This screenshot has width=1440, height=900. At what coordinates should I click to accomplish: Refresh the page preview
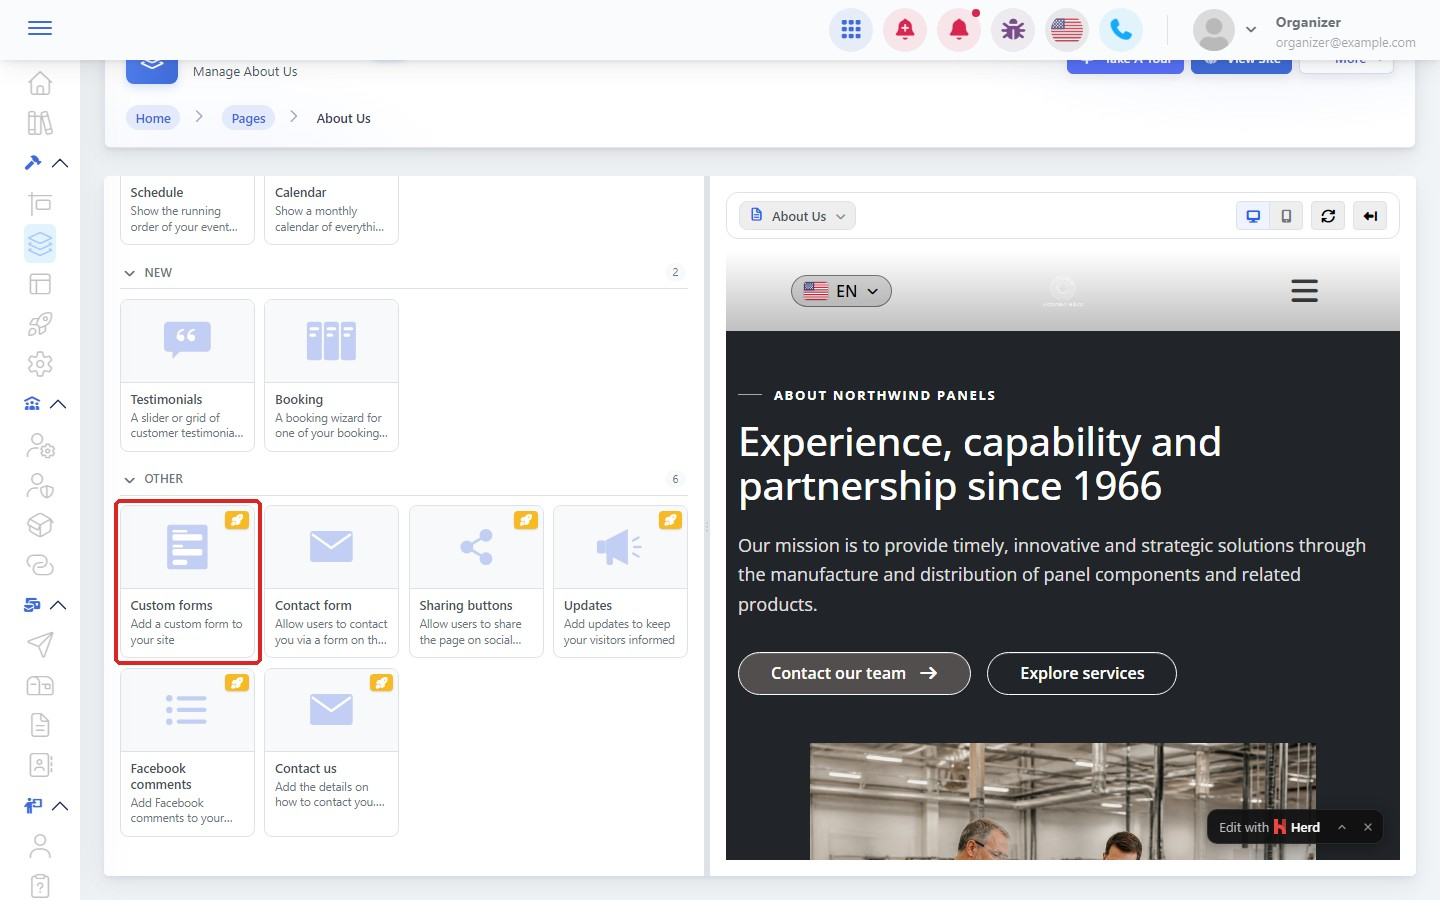[1328, 216]
